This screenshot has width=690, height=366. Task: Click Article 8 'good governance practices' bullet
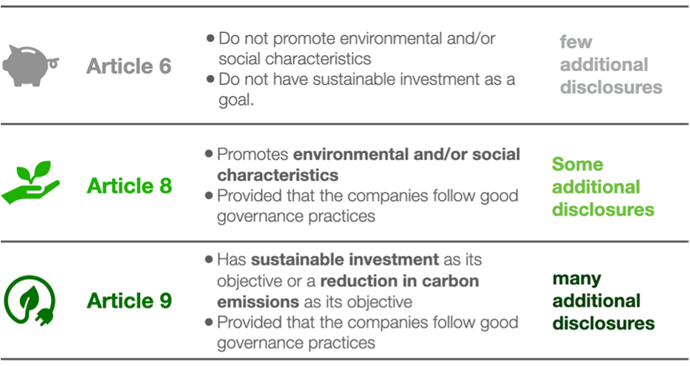click(x=362, y=206)
